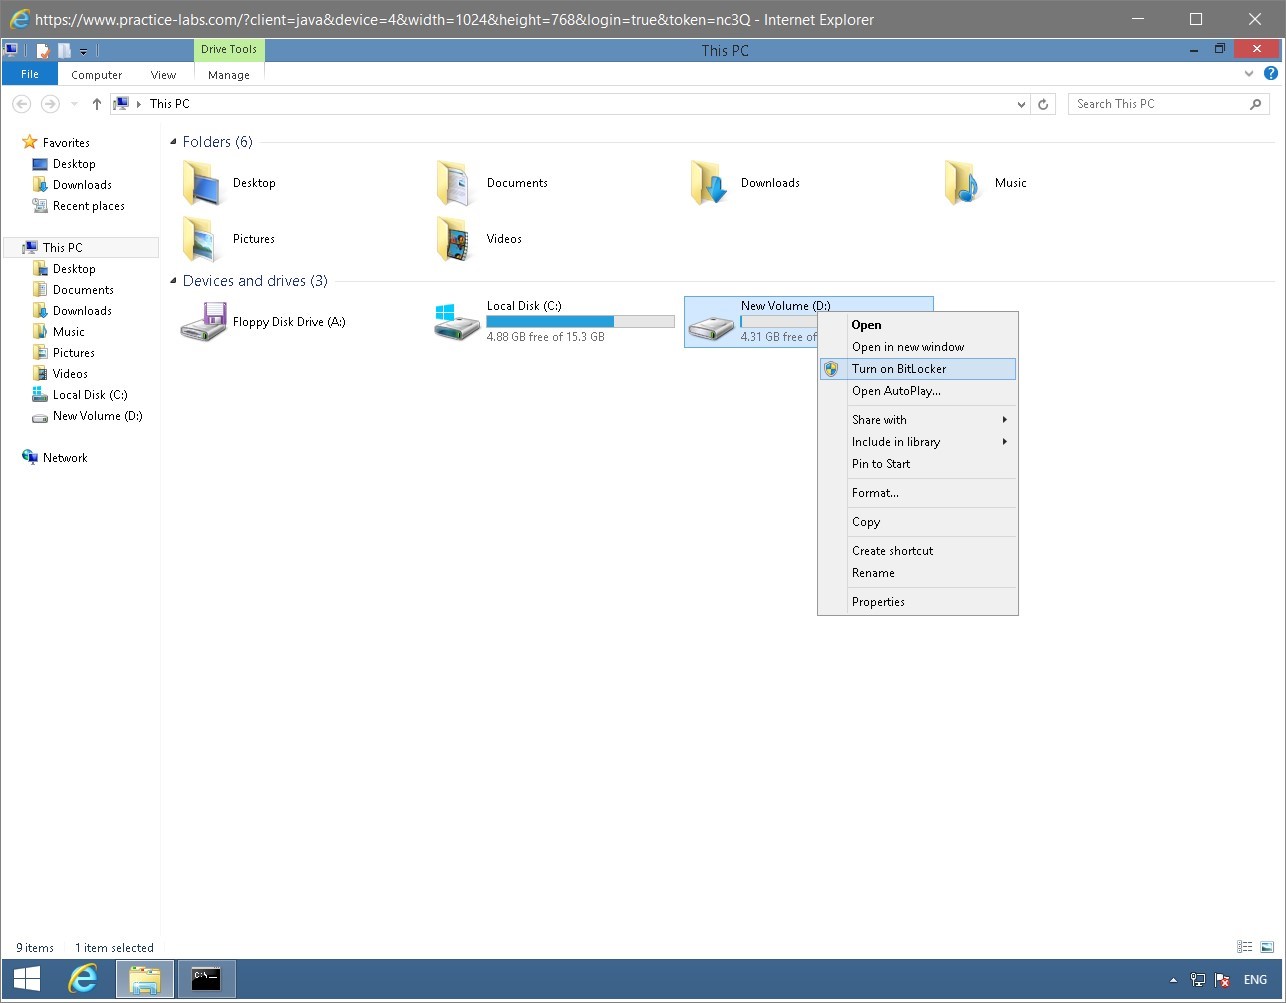Expand the Include in library submenu
Image resolution: width=1286 pixels, height=1003 pixels.
pos(896,441)
